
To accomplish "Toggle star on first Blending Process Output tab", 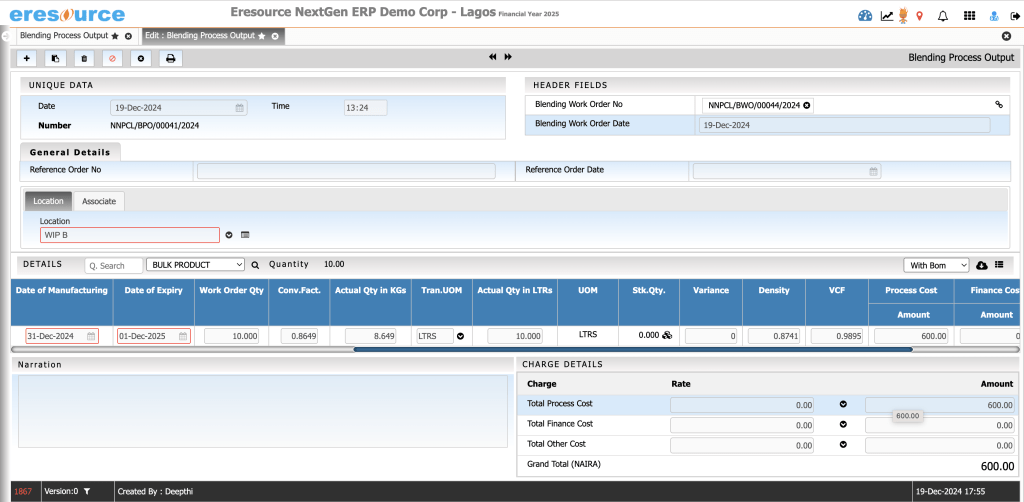I will pyautogui.click(x=115, y=36).
